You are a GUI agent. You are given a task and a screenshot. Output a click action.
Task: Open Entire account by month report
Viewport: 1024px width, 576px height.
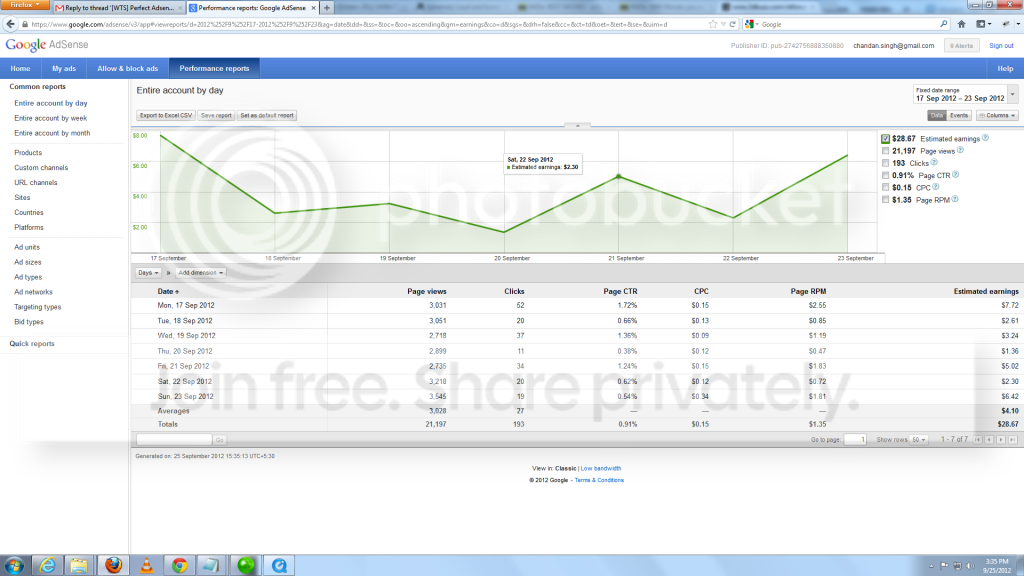[x=52, y=133]
